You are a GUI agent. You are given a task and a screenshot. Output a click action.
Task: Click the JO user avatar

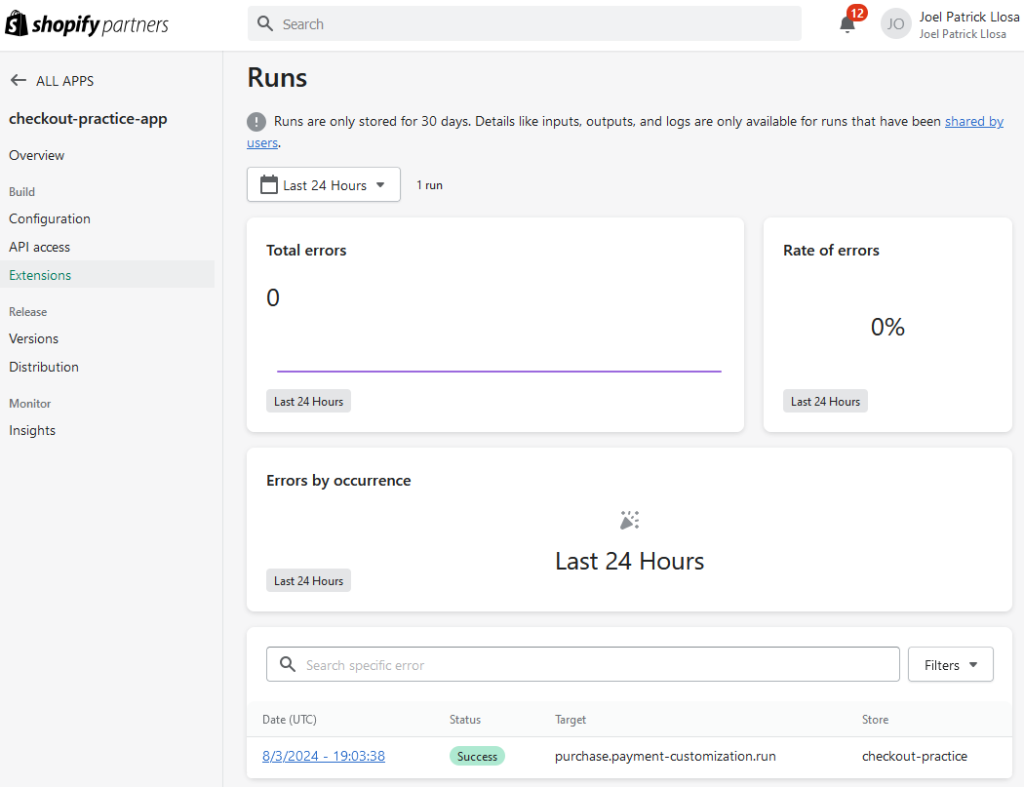pyautogui.click(x=896, y=24)
